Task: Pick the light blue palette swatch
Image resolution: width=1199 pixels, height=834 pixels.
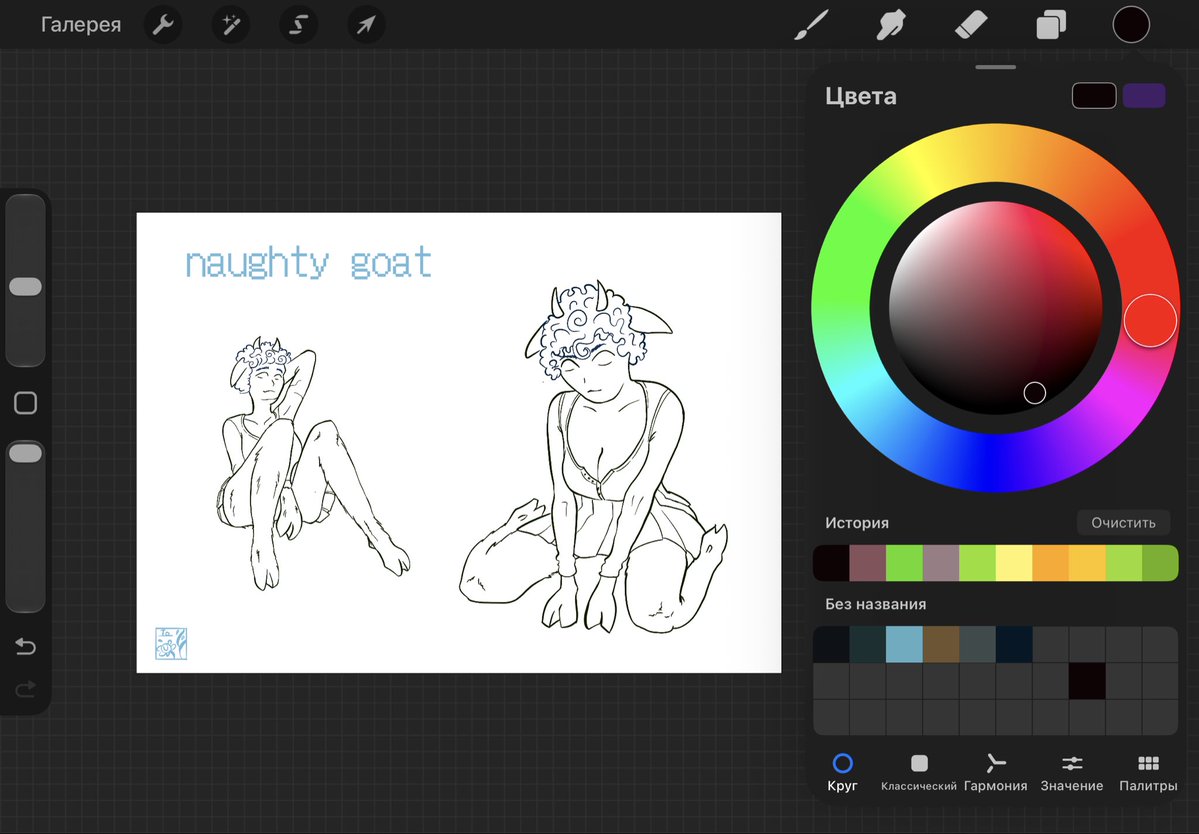Action: [x=905, y=644]
